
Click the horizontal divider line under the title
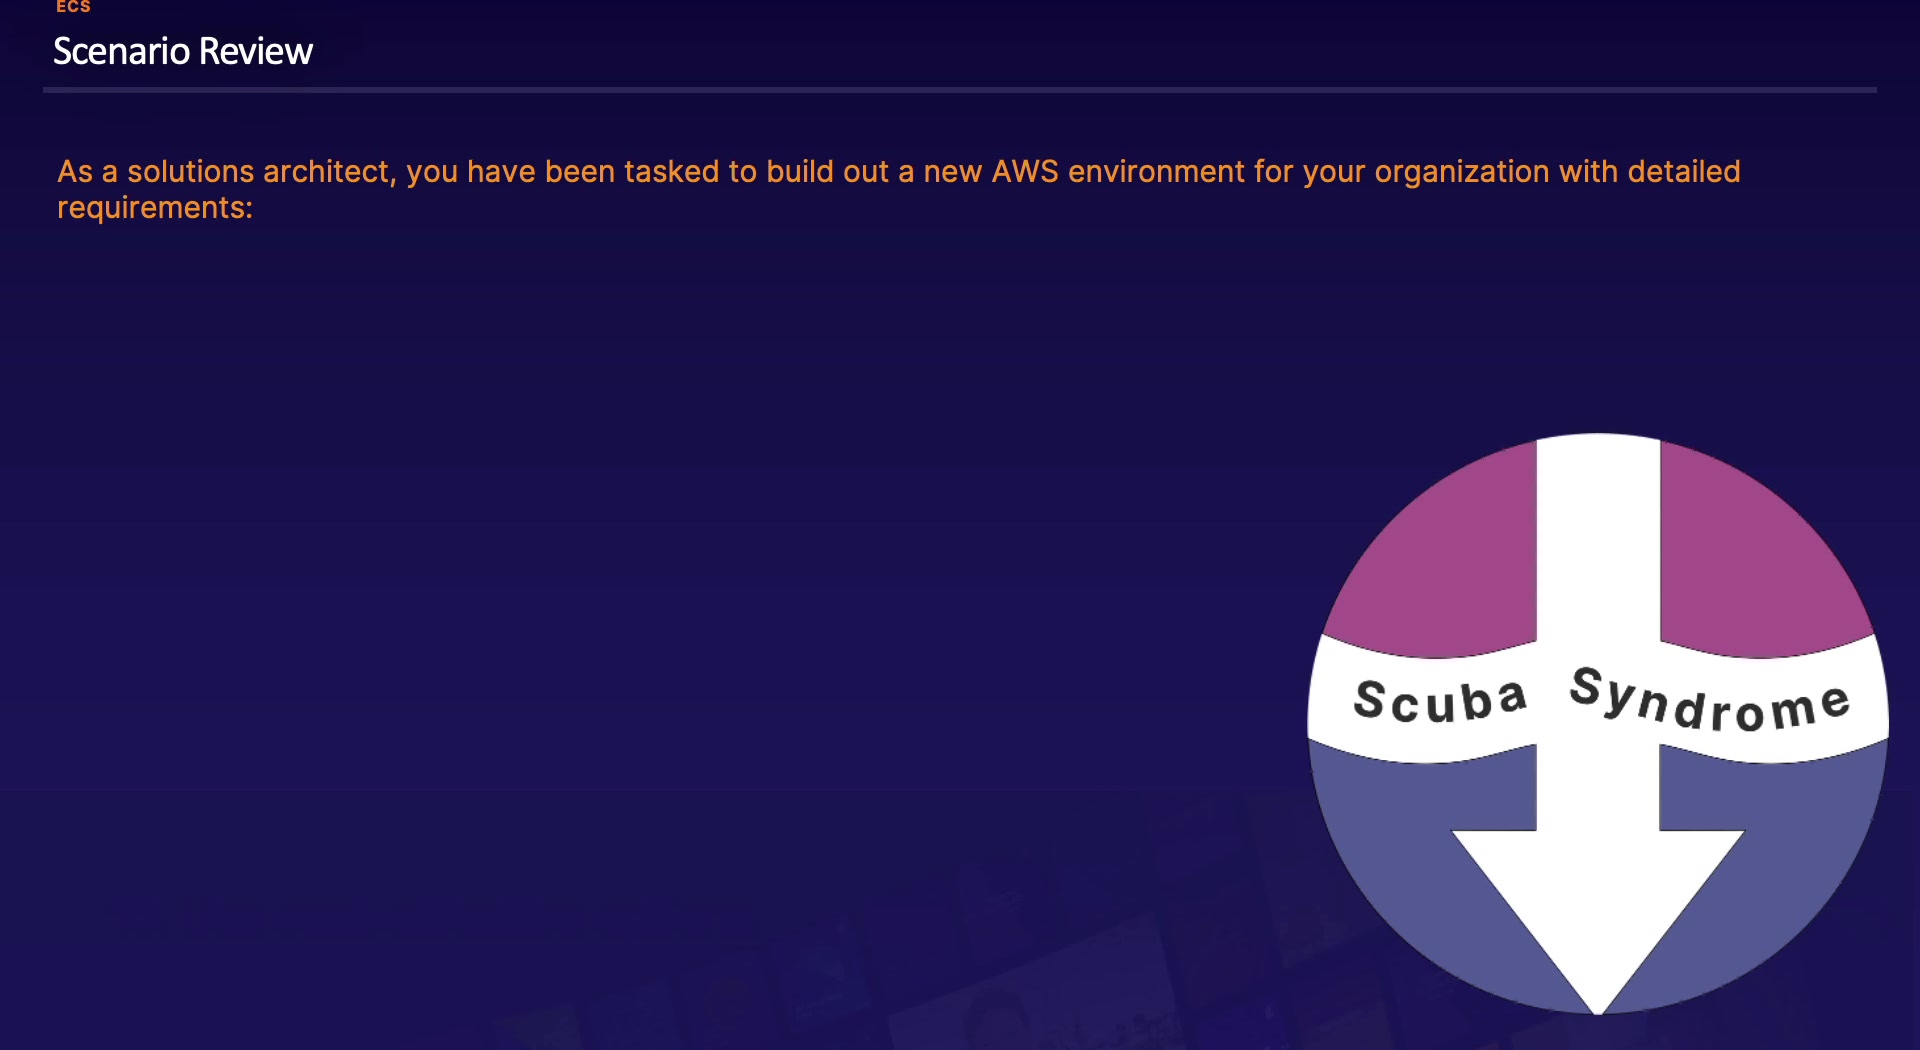pyautogui.click(x=959, y=90)
